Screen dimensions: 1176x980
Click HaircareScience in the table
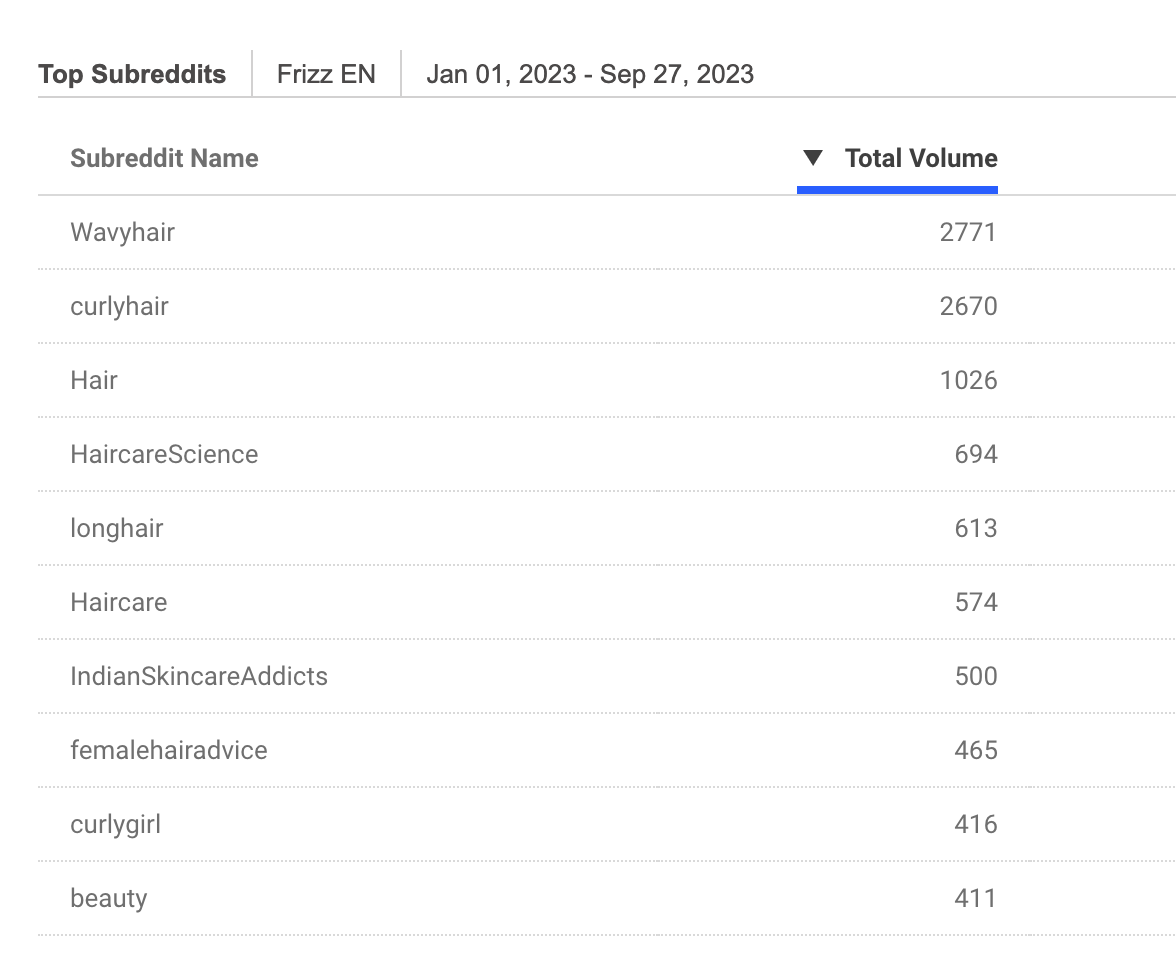pos(164,454)
